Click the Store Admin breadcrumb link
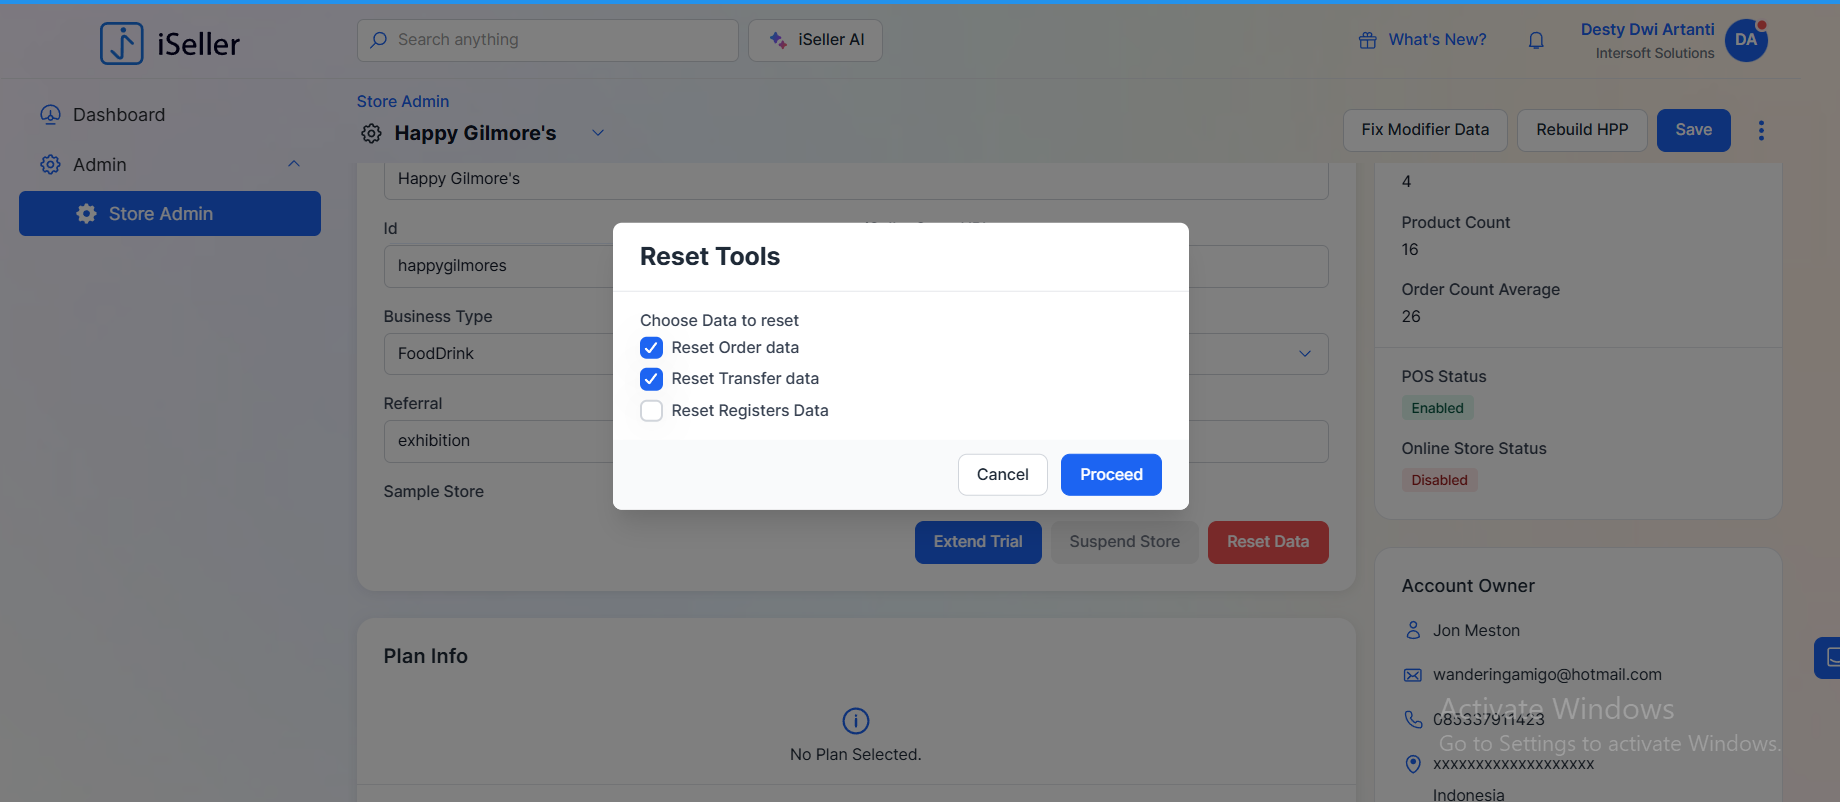Screen dimensions: 1840x802 point(403,101)
